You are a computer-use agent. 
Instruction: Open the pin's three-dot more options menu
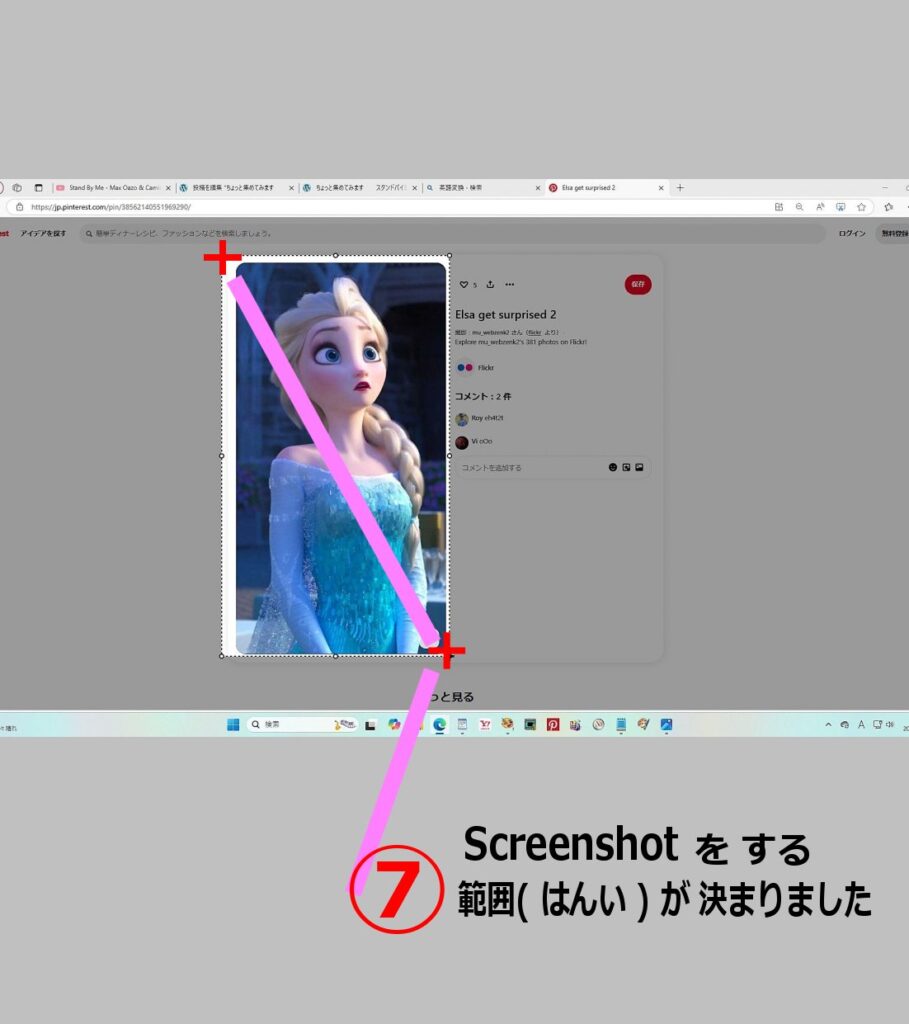pos(510,284)
